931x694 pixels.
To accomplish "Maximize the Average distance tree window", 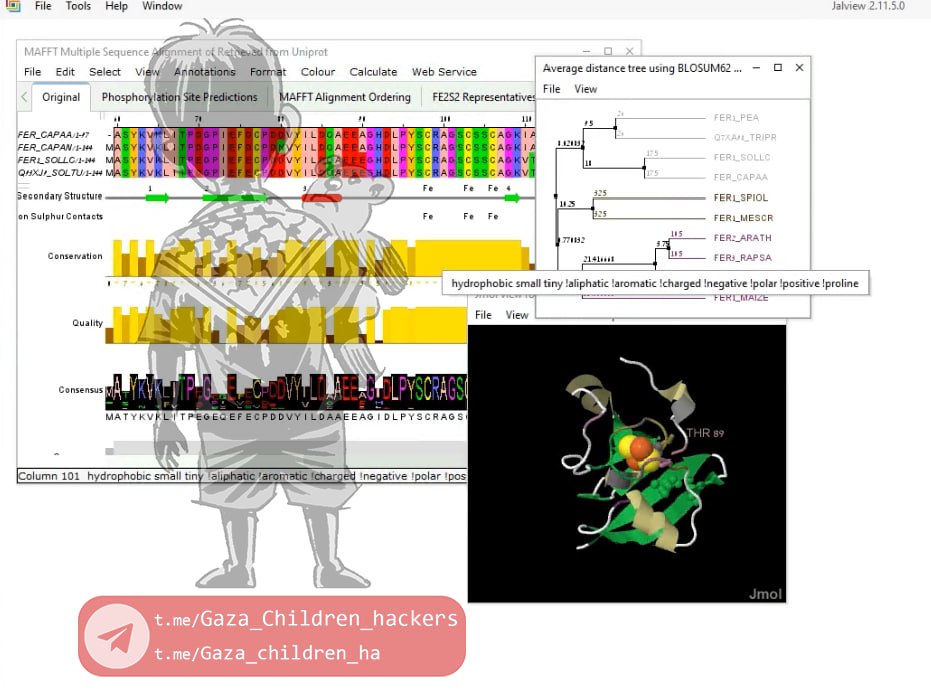I will pyautogui.click(x=778, y=68).
